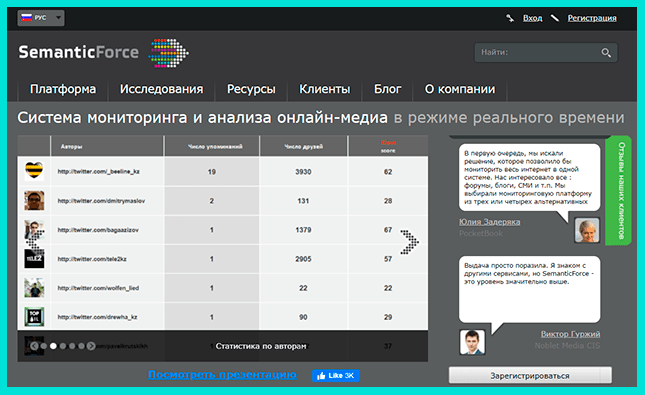The width and height of the screenshot is (645, 395).
Task: Open the Исследования menu
Action: coord(161,89)
